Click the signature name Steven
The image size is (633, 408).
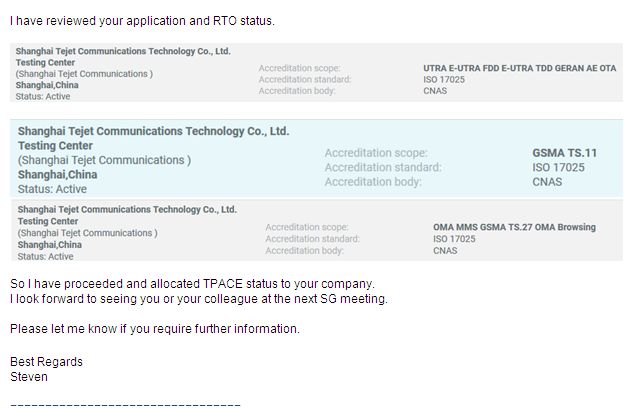[x=29, y=377]
